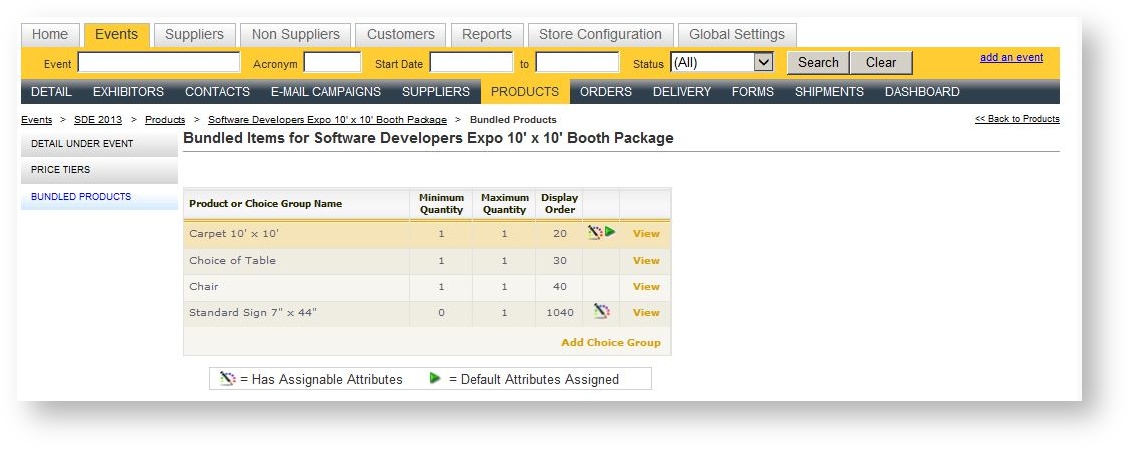Click the SDE 2013 breadcrumb link
This screenshot has width=1130, height=449.
click(x=98, y=120)
